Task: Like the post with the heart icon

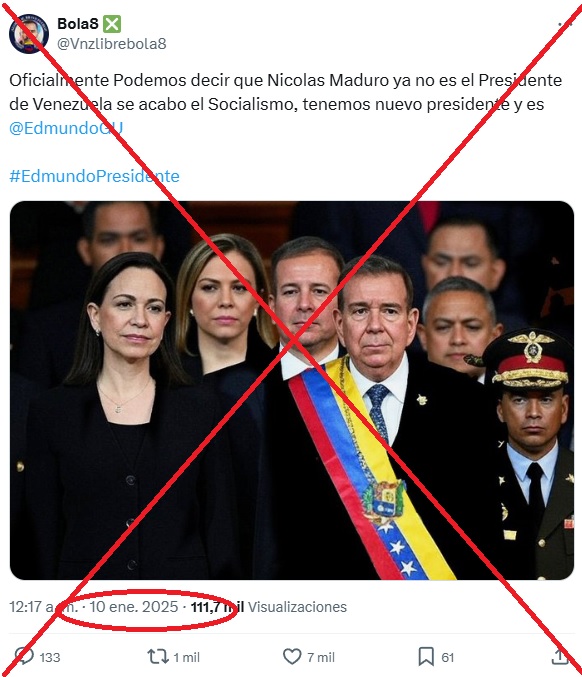Action: 292,657
